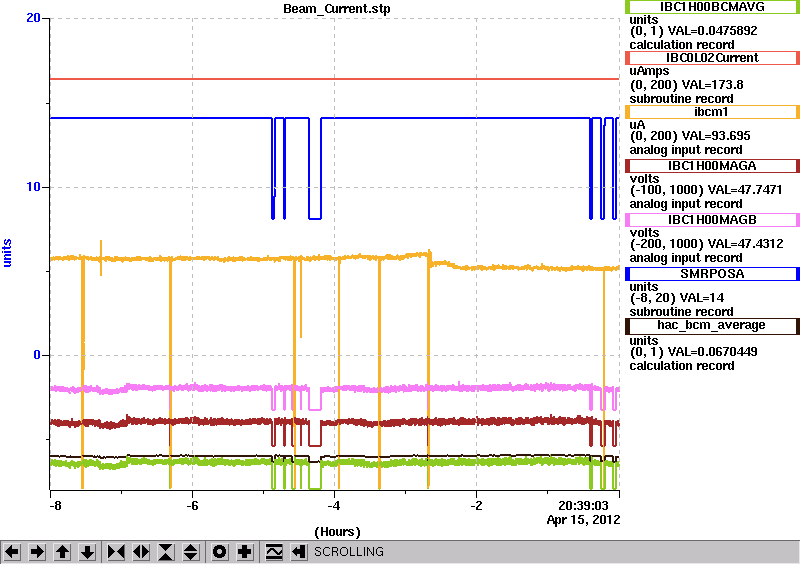Click the x-axis tick label -6
This screenshot has height=564, width=800.
192,505
